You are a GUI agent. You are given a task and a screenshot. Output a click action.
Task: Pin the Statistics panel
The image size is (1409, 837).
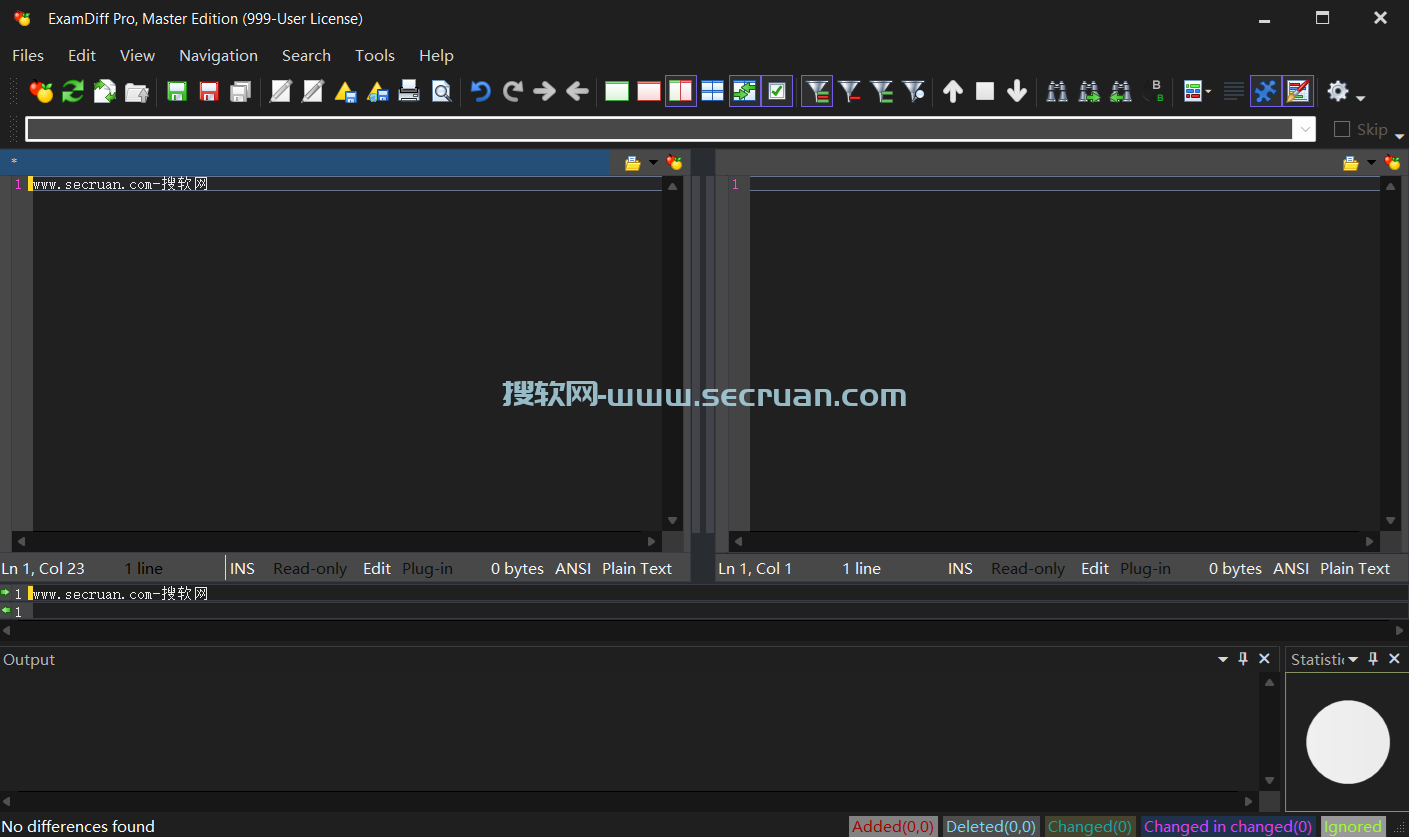pyautogui.click(x=1373, y=659)
